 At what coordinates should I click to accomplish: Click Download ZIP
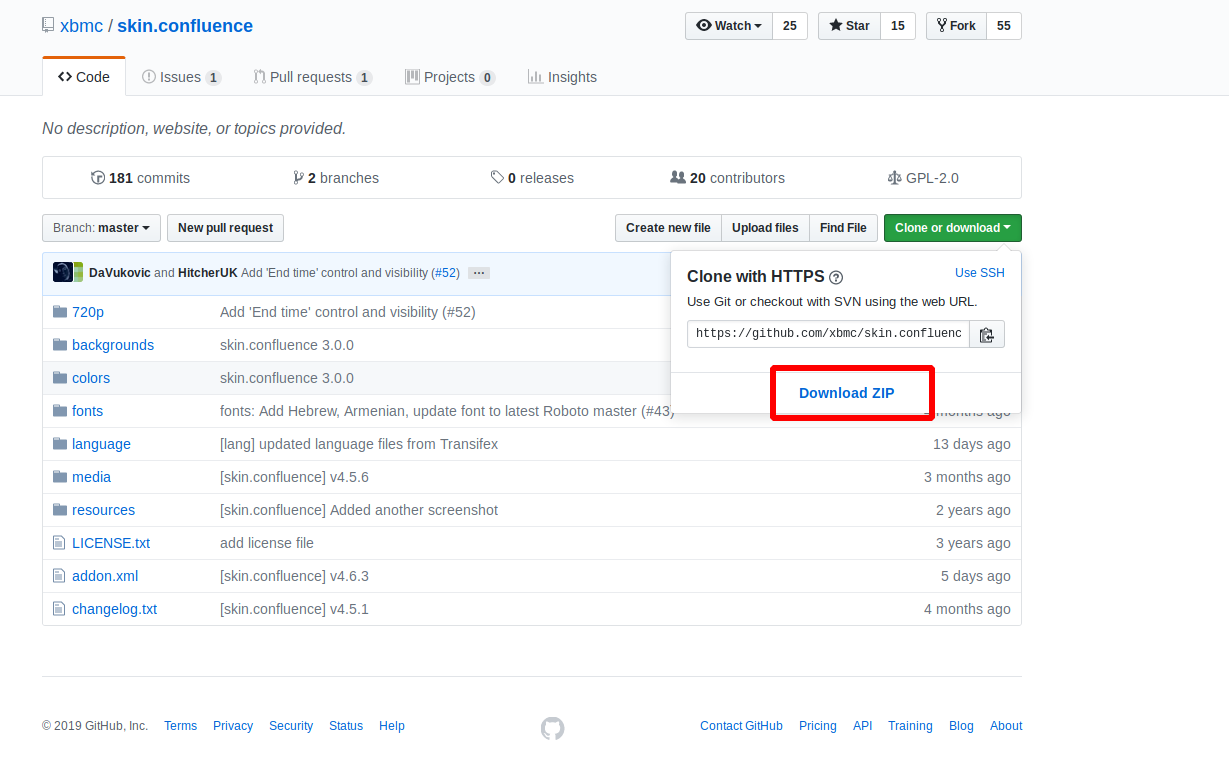pos(847,393)
